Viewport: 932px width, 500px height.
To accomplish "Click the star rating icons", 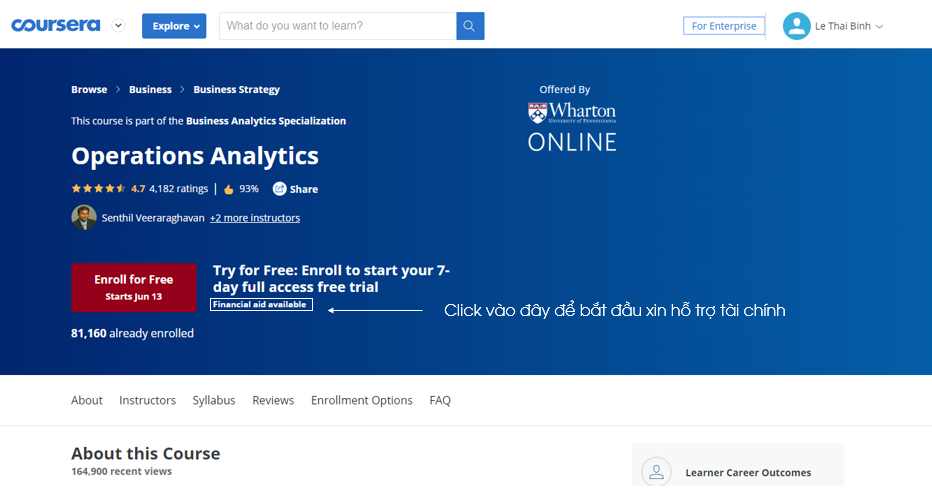I will [98, 188].
